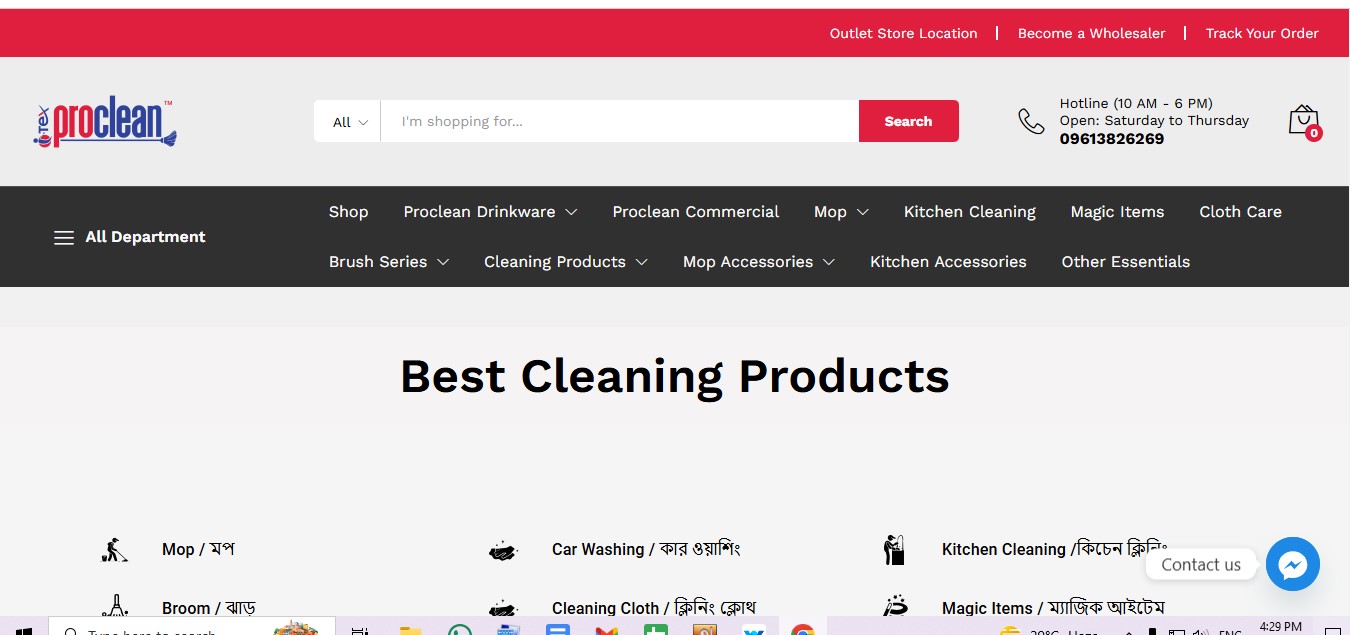The width and height of the screenshot is (1350, 635).
Task: Open the Cloth Care menu item
Action: tap(1240, 212)
